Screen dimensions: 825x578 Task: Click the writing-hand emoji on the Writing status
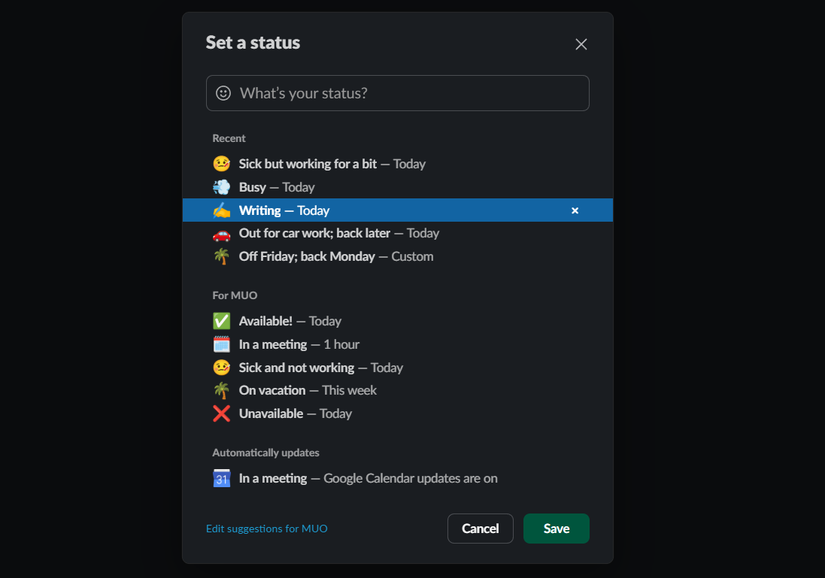click(x=221, y=210)
